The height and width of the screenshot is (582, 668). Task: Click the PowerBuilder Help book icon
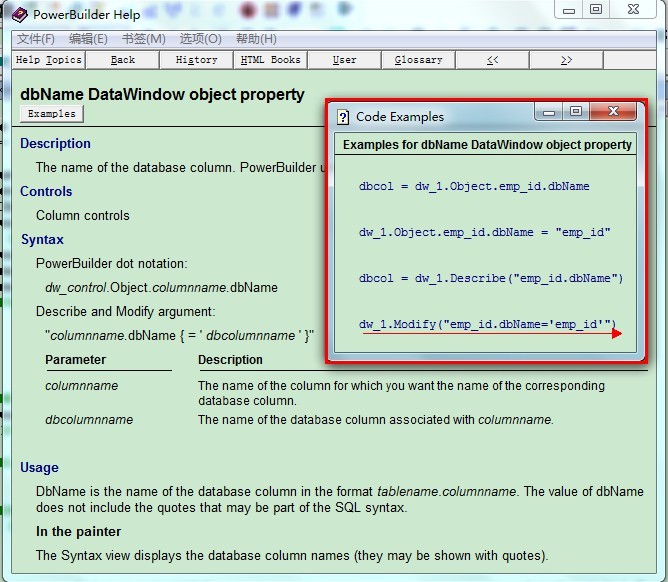[x=20, y=15]
